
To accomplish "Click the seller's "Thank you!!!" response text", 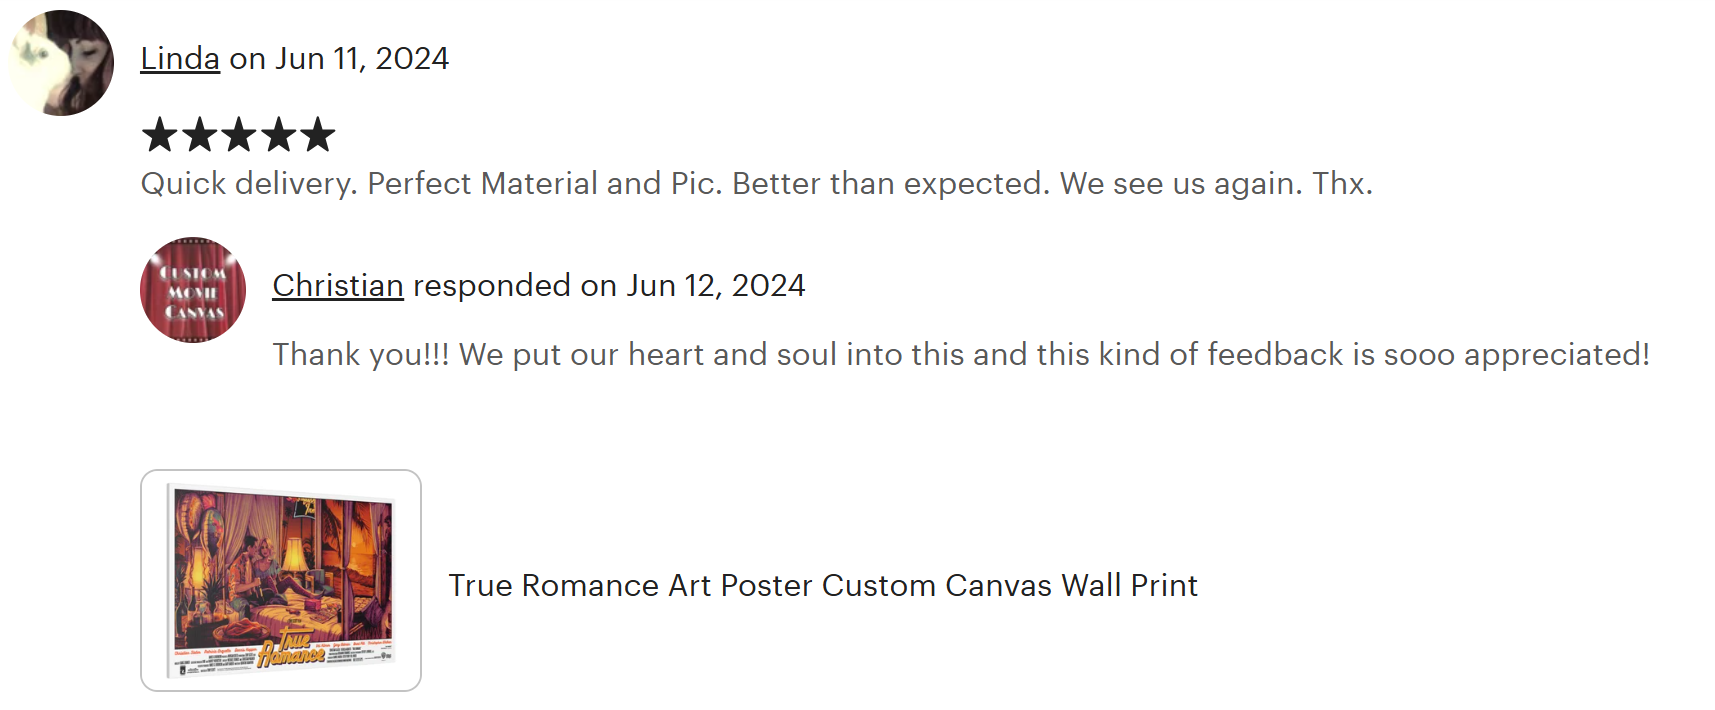I will [x=361, y=355].
